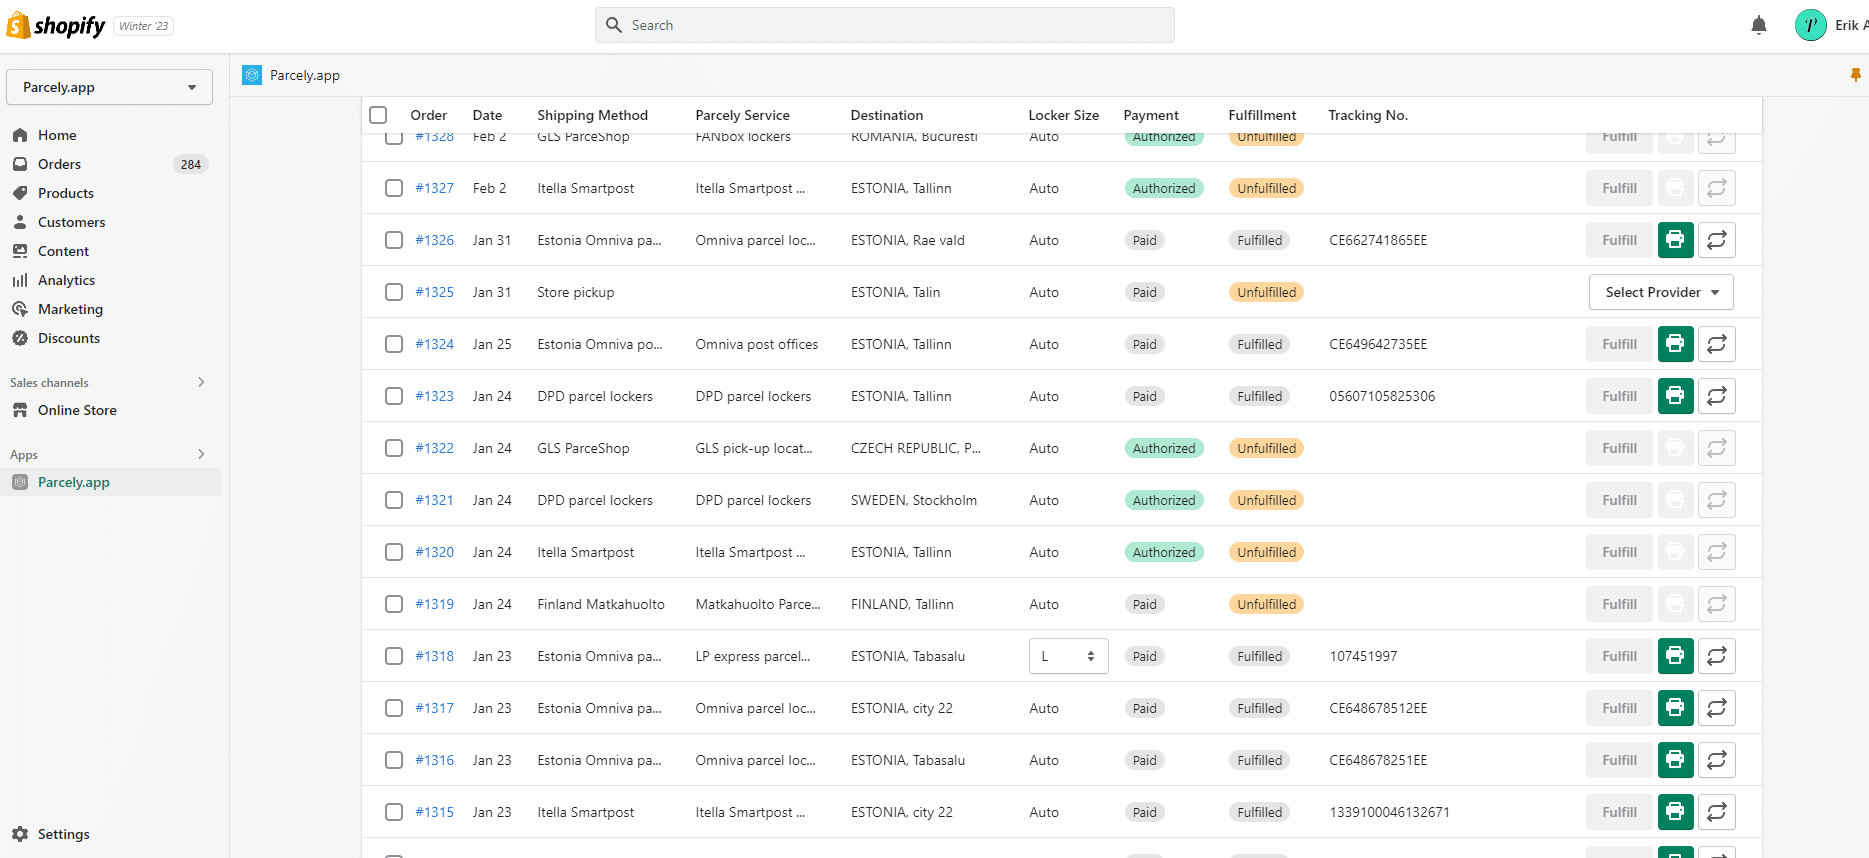The width and height of the screenshot is (1869, 858).
Task: Click tracking number 05607105825306
Action: [1382, 396]
